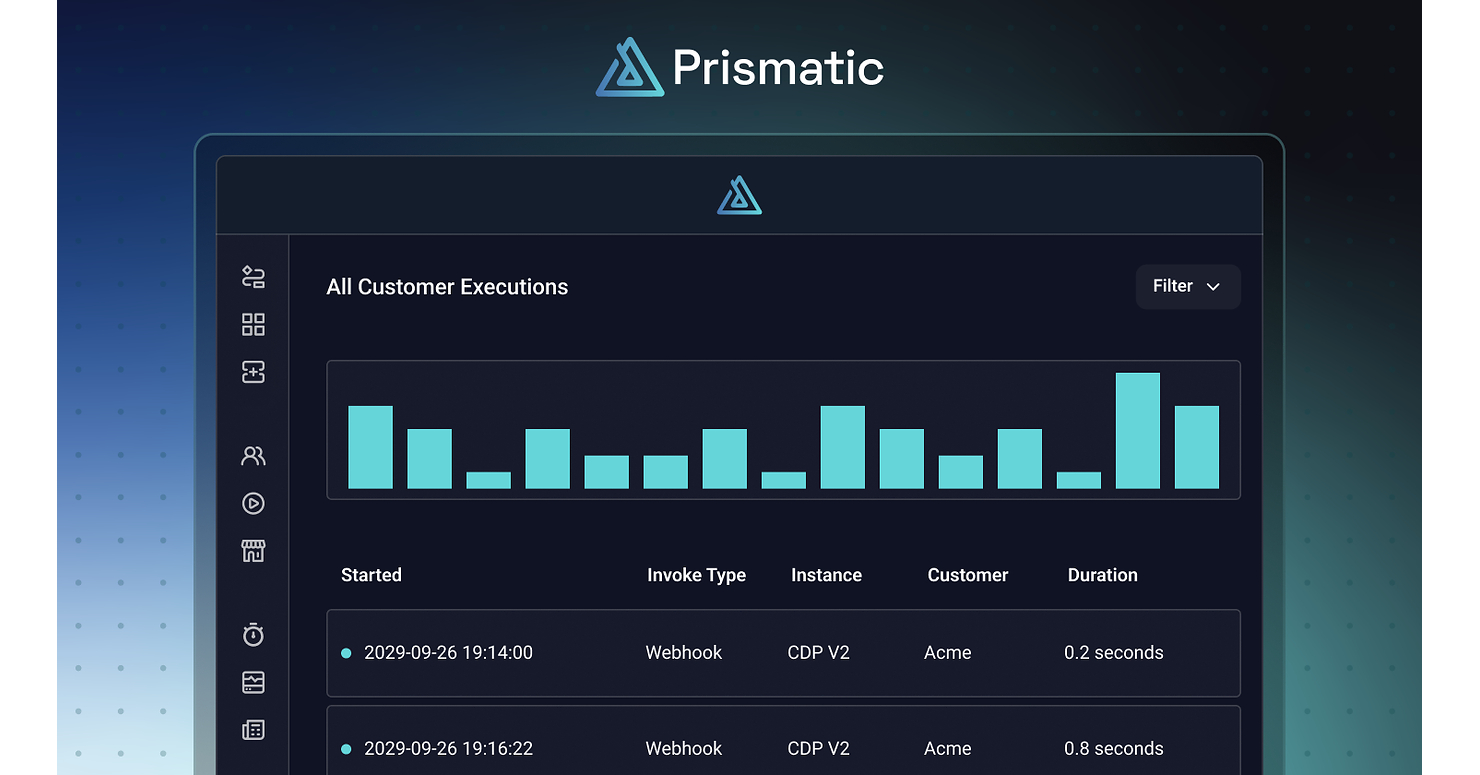Select the newspaper logs icon in the sidebar
This screenshot has height=775, width=1480.
[253, 730]
